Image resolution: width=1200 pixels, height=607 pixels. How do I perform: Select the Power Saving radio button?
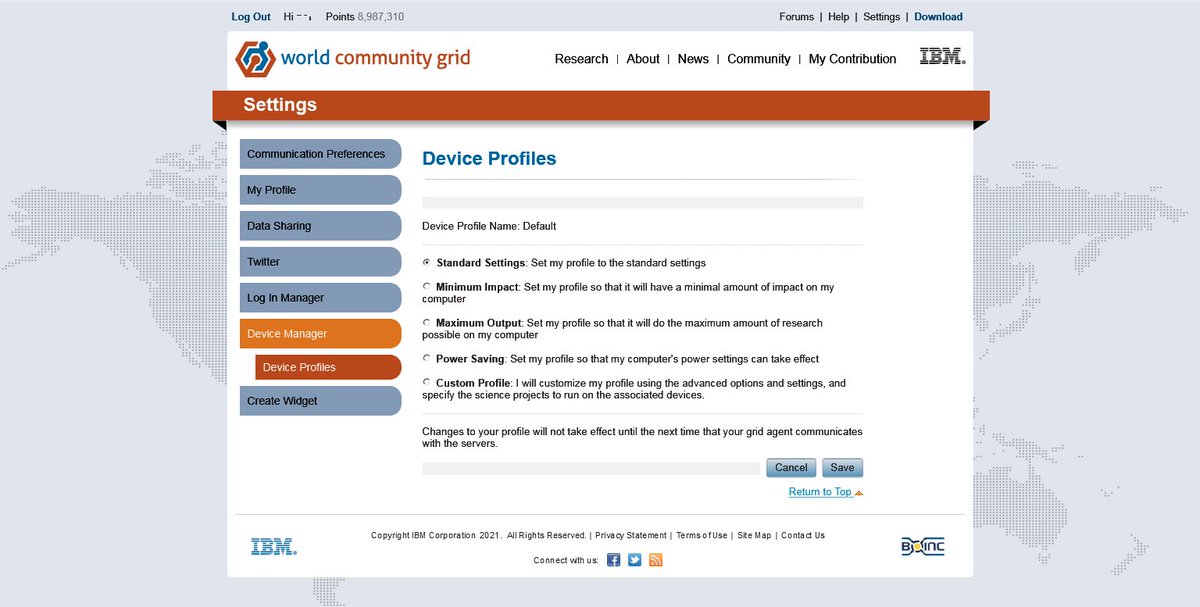(x=427, y=357)
